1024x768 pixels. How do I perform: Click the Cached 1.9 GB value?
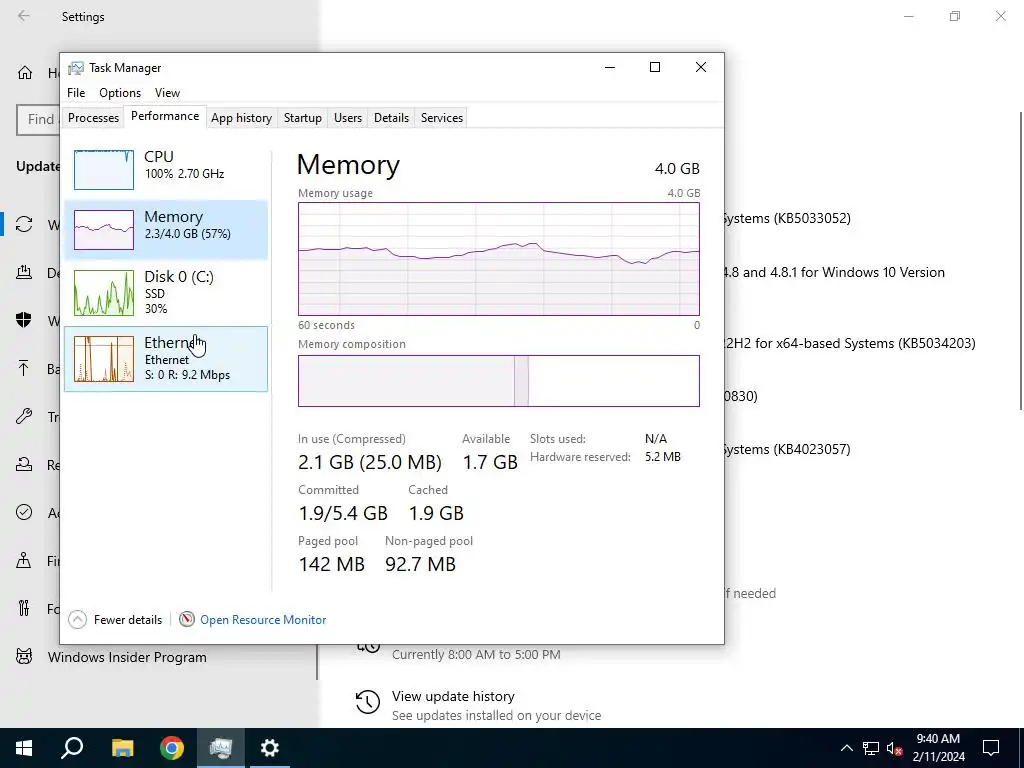[436, 513]
